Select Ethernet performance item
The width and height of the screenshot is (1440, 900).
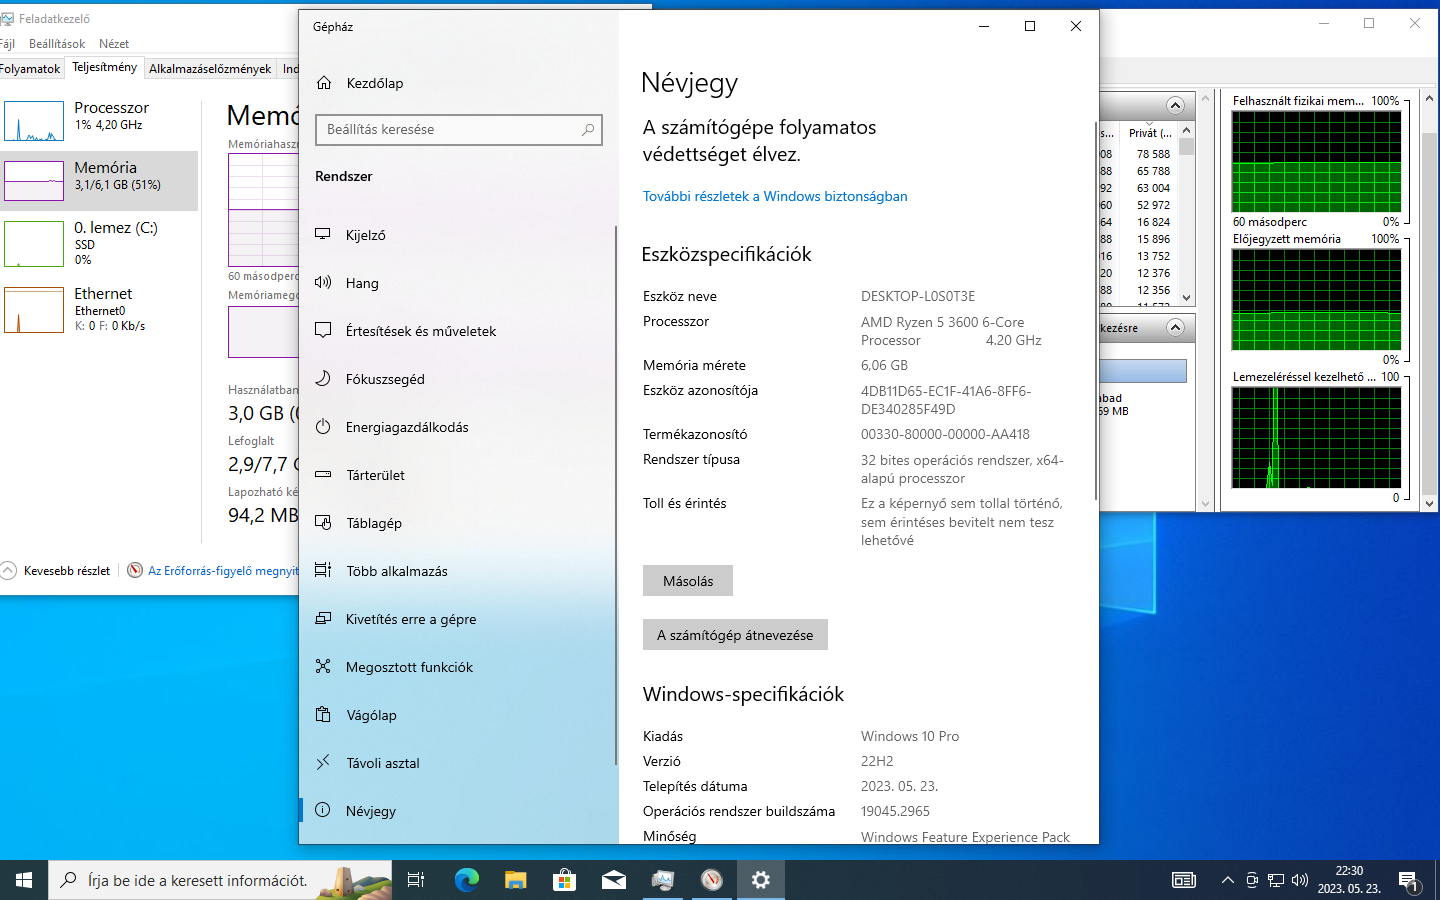click(100, 309)
